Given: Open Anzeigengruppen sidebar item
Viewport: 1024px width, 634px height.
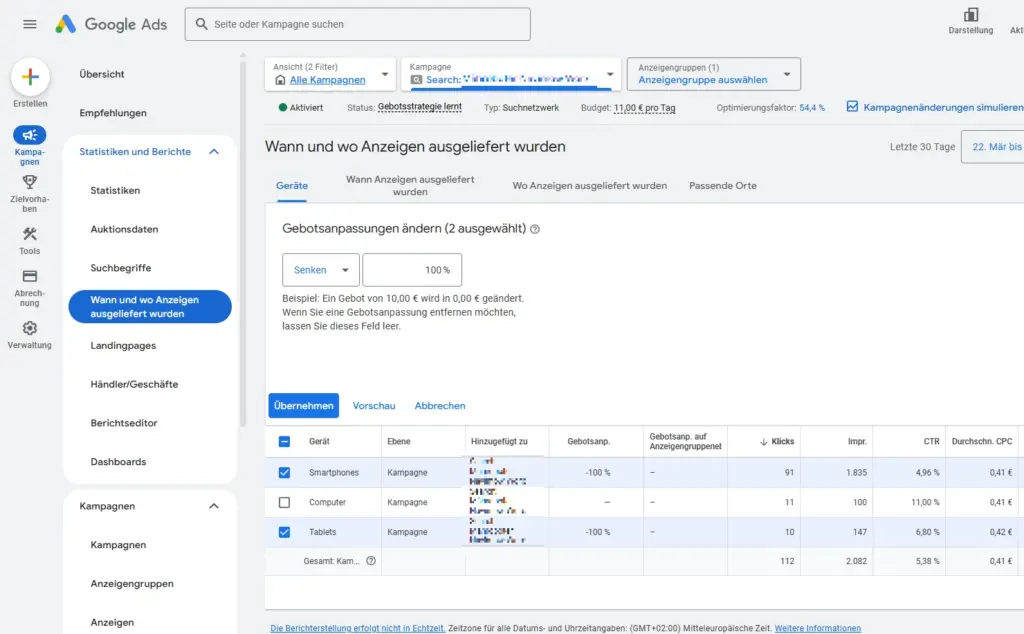Looking at the screenshot, I should coord(132,584).
